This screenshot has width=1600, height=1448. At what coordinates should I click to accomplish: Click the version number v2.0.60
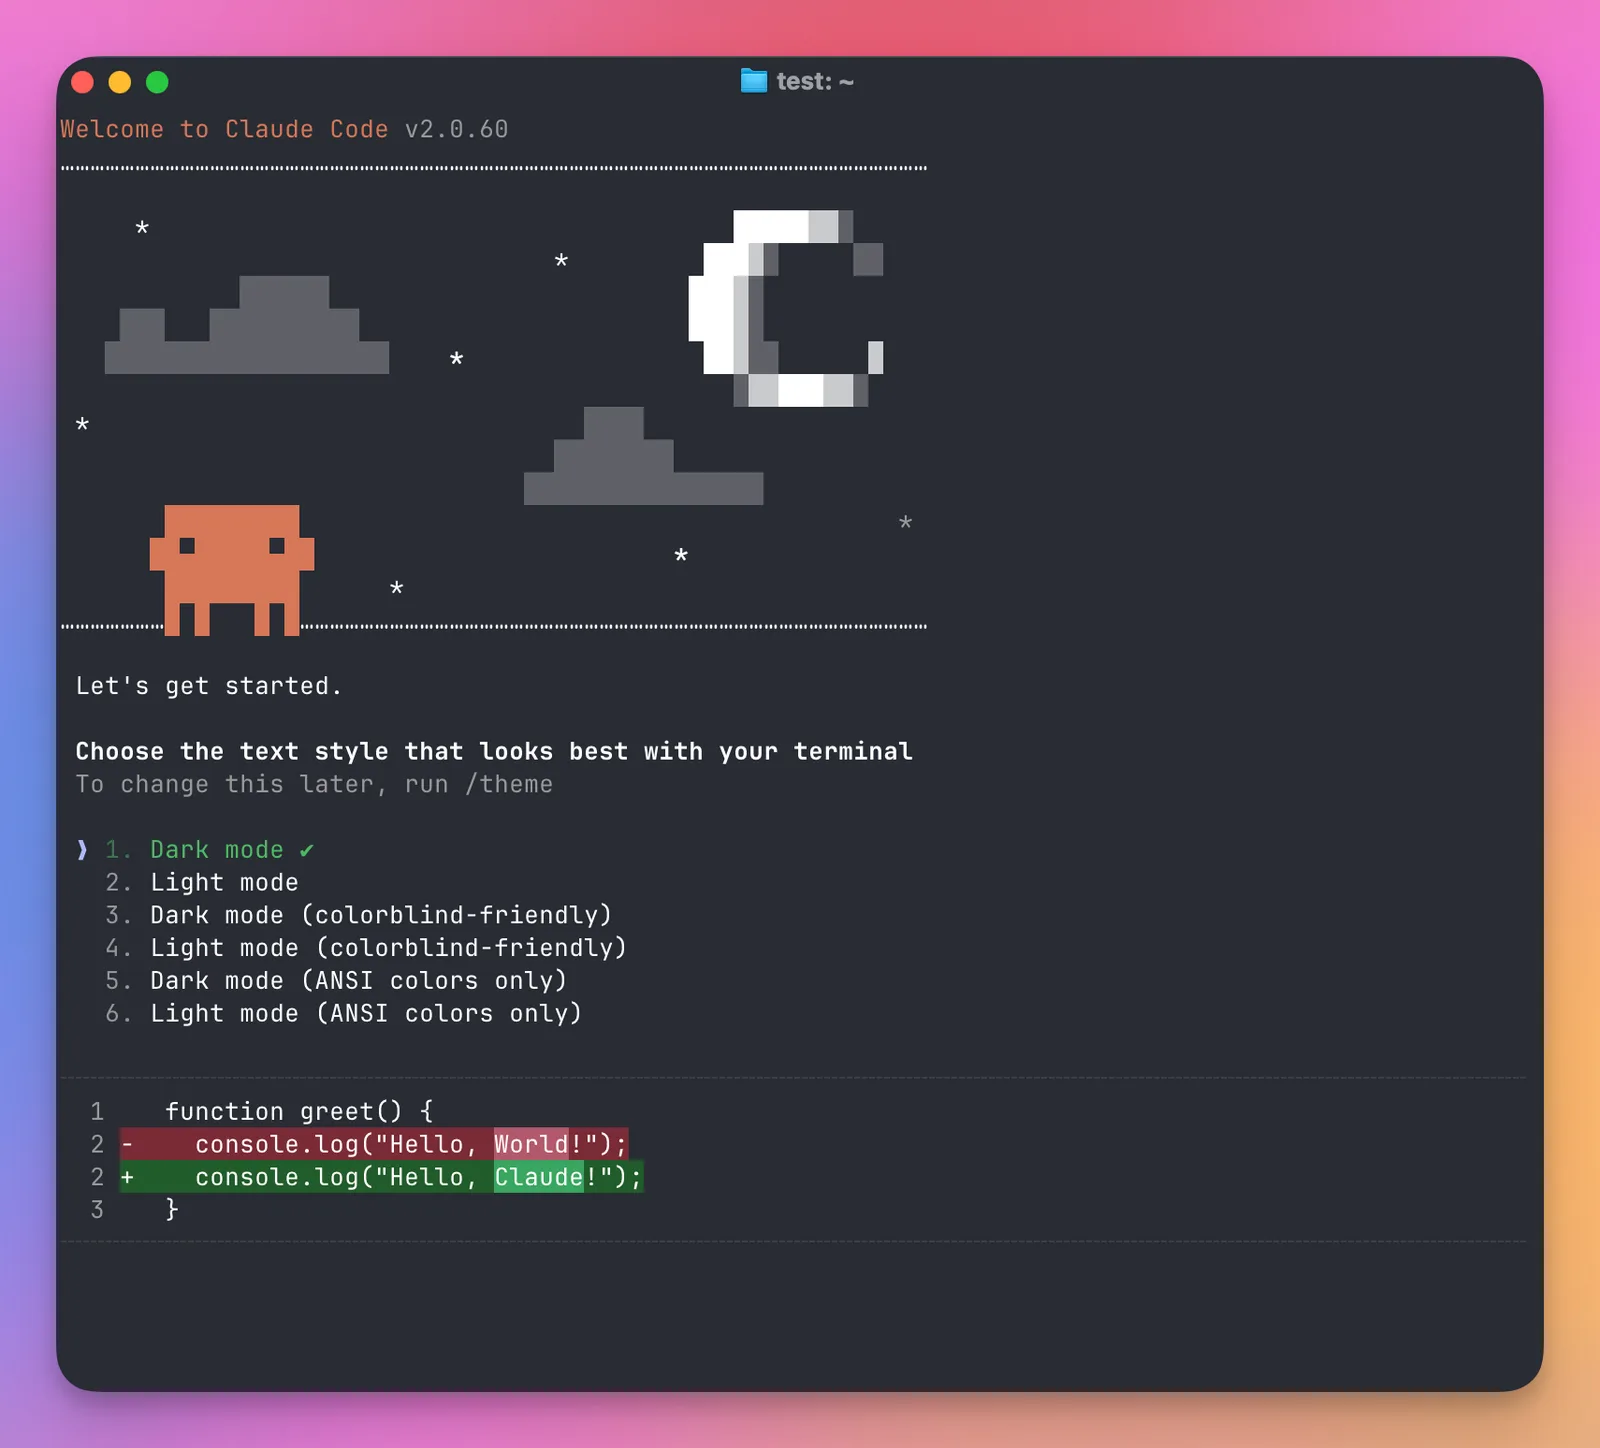click(x=457, y=129)
